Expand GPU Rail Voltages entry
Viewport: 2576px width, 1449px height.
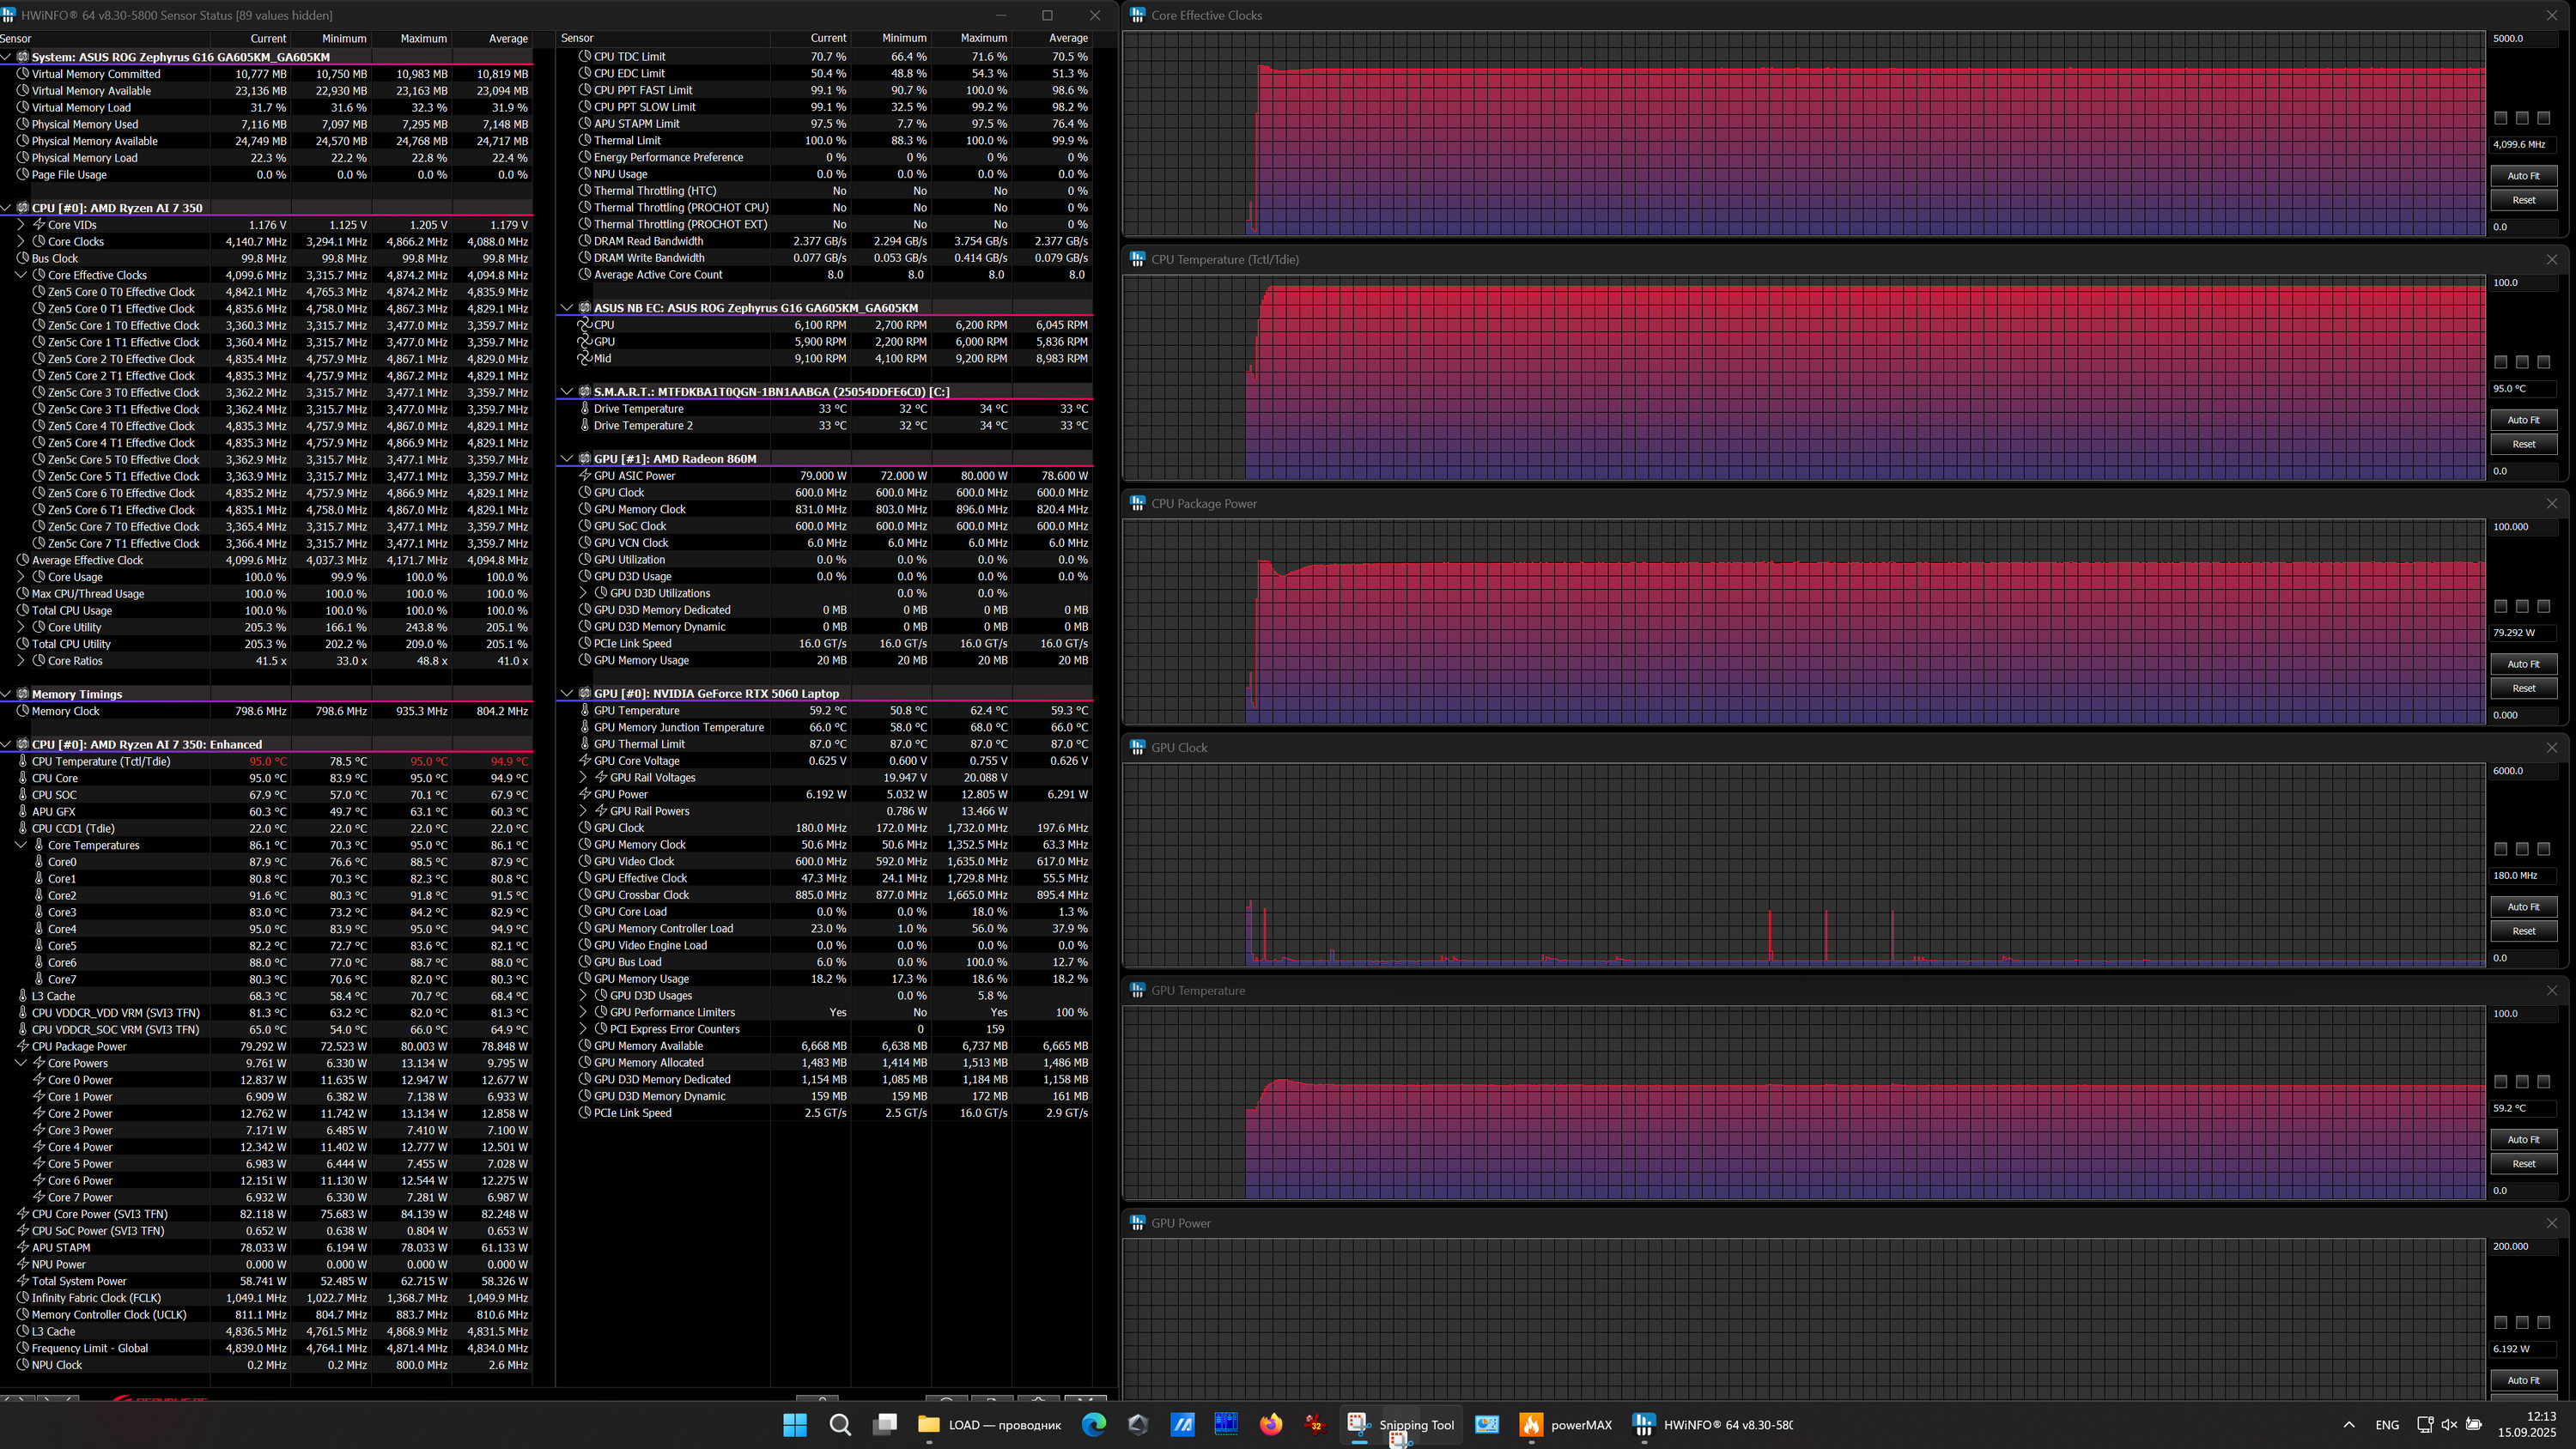(585, 777)
